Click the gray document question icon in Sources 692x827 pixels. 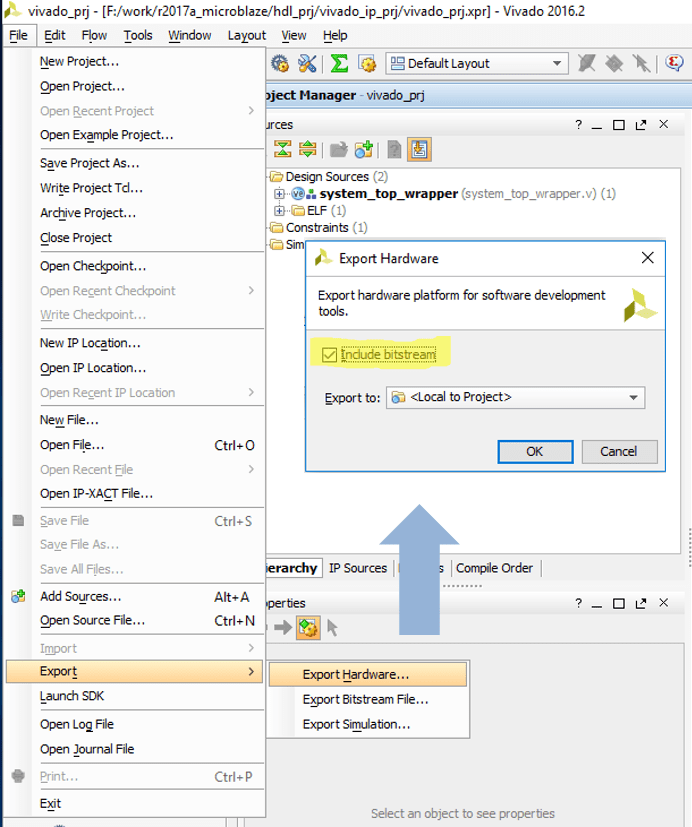pos(394,150)
